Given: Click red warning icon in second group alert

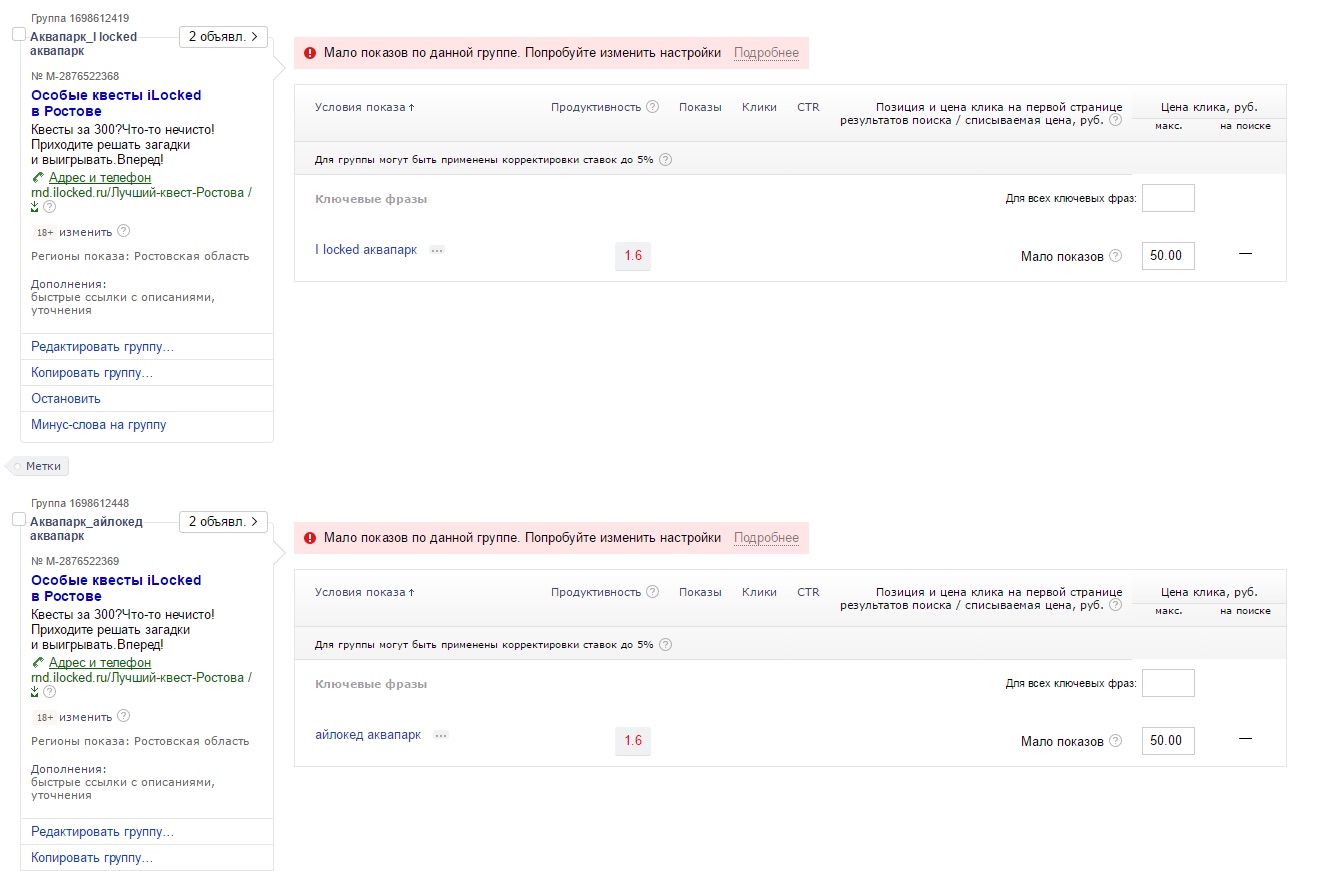Looking at the screenshot, I should pyautogui.click(x=310, y=538).
